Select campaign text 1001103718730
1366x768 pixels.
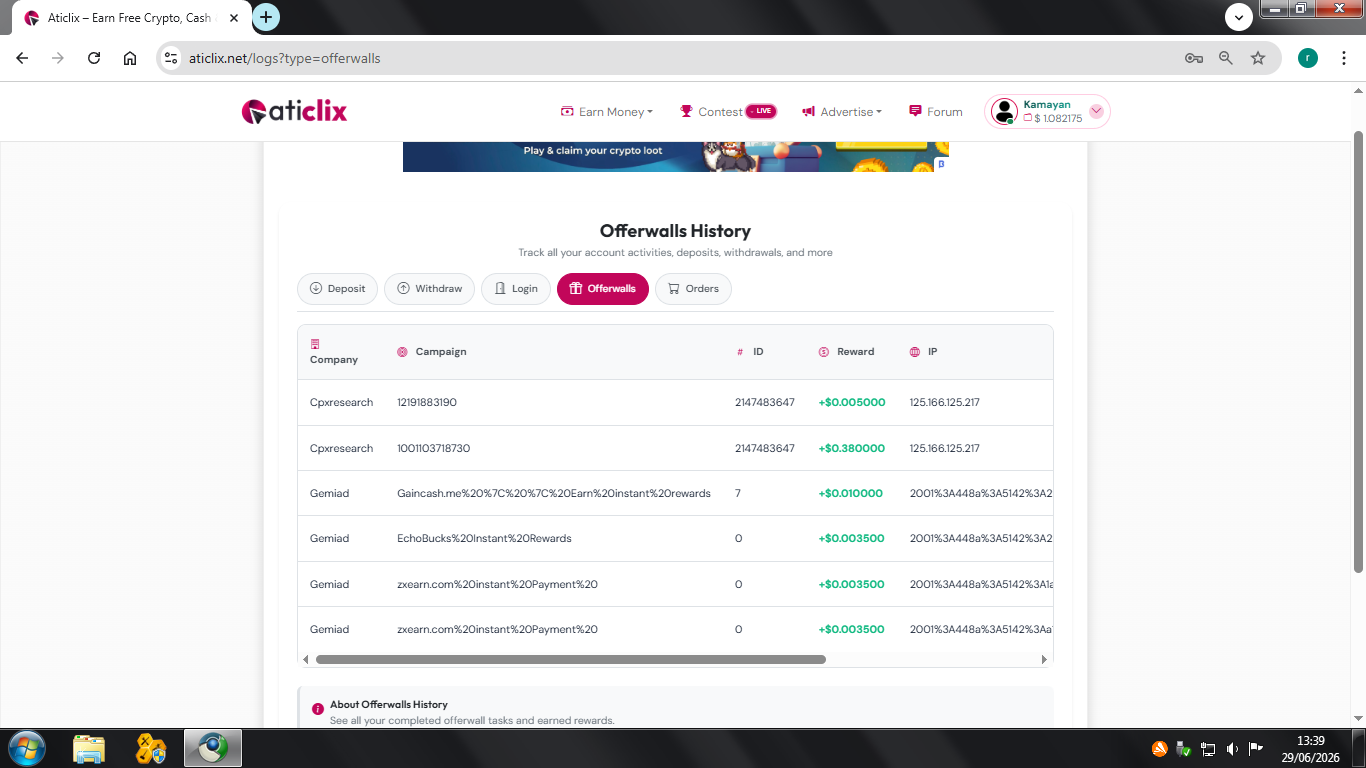[x=433, y=448]
